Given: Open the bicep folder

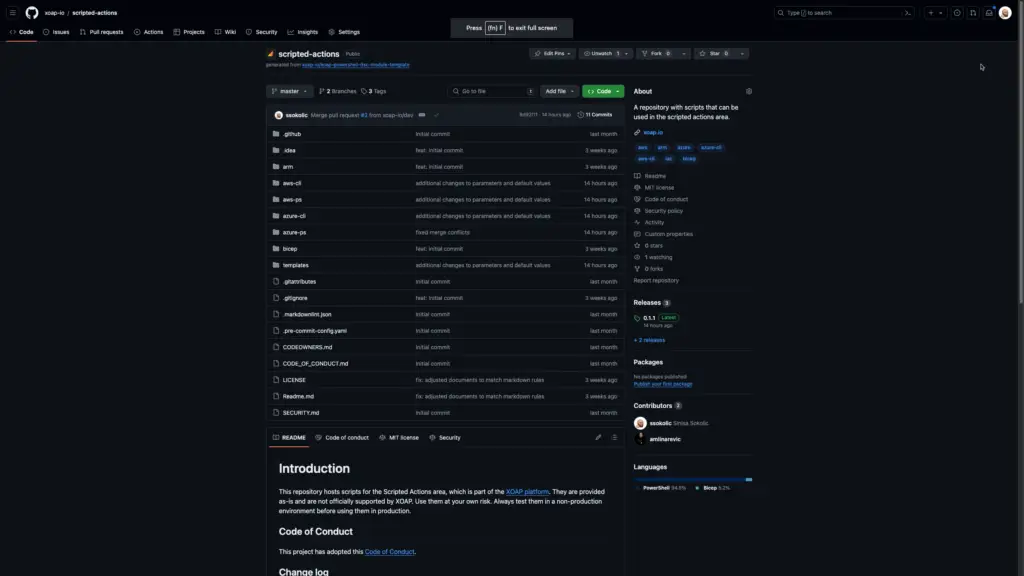Looking at the screenshot, I should (289, 249).
